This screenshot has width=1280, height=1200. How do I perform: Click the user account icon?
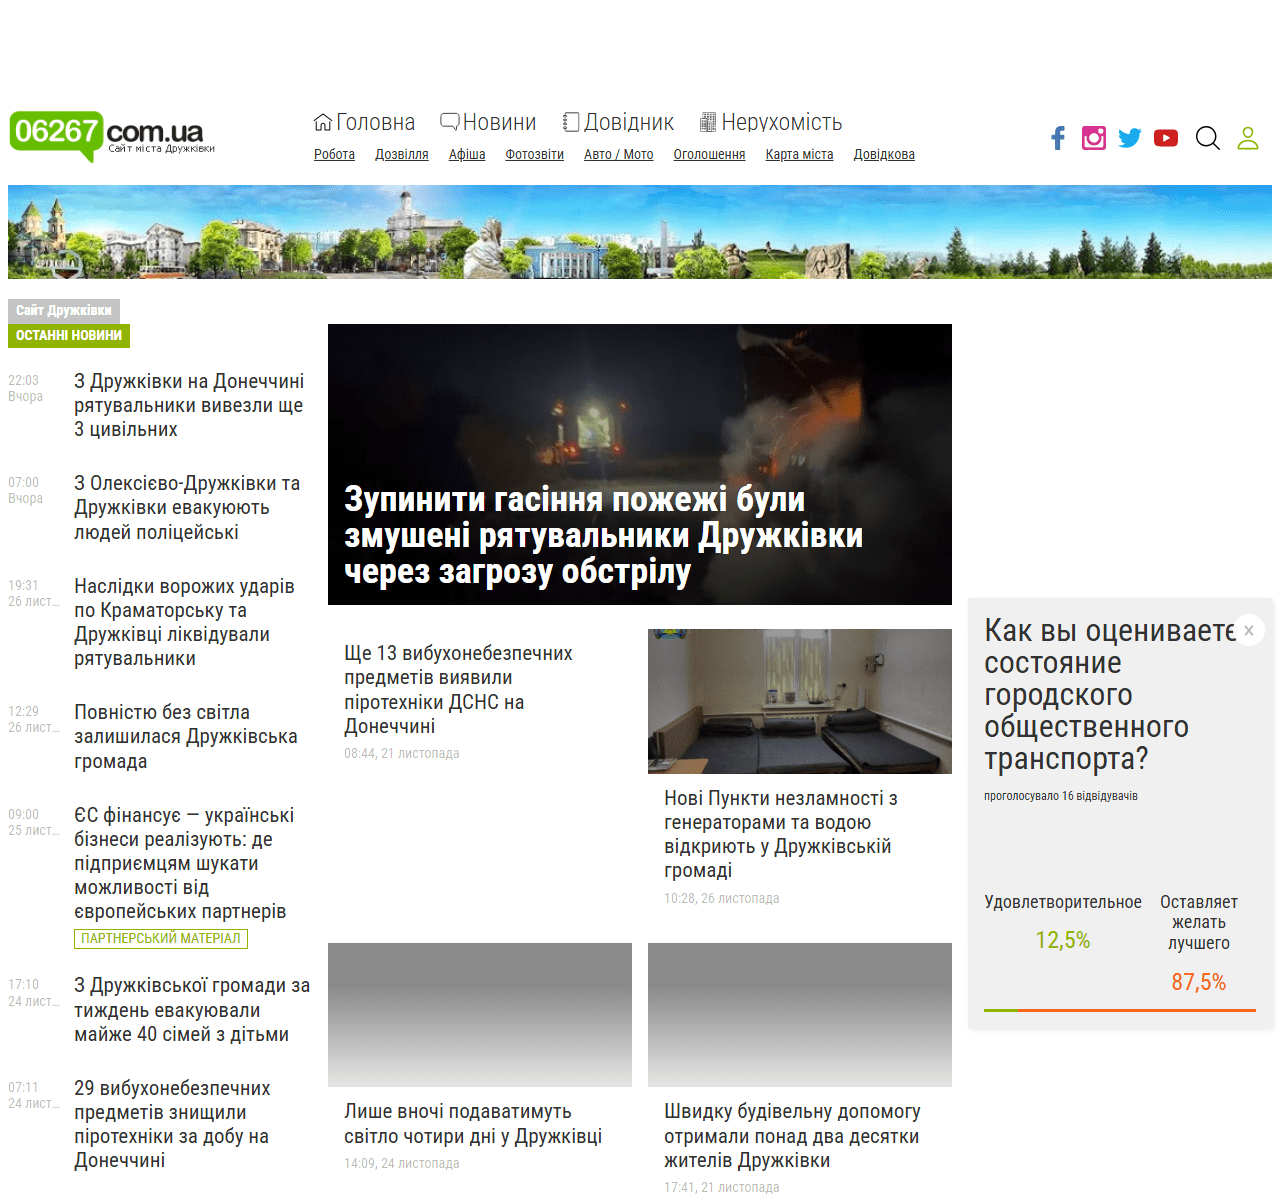(1248, 138)
